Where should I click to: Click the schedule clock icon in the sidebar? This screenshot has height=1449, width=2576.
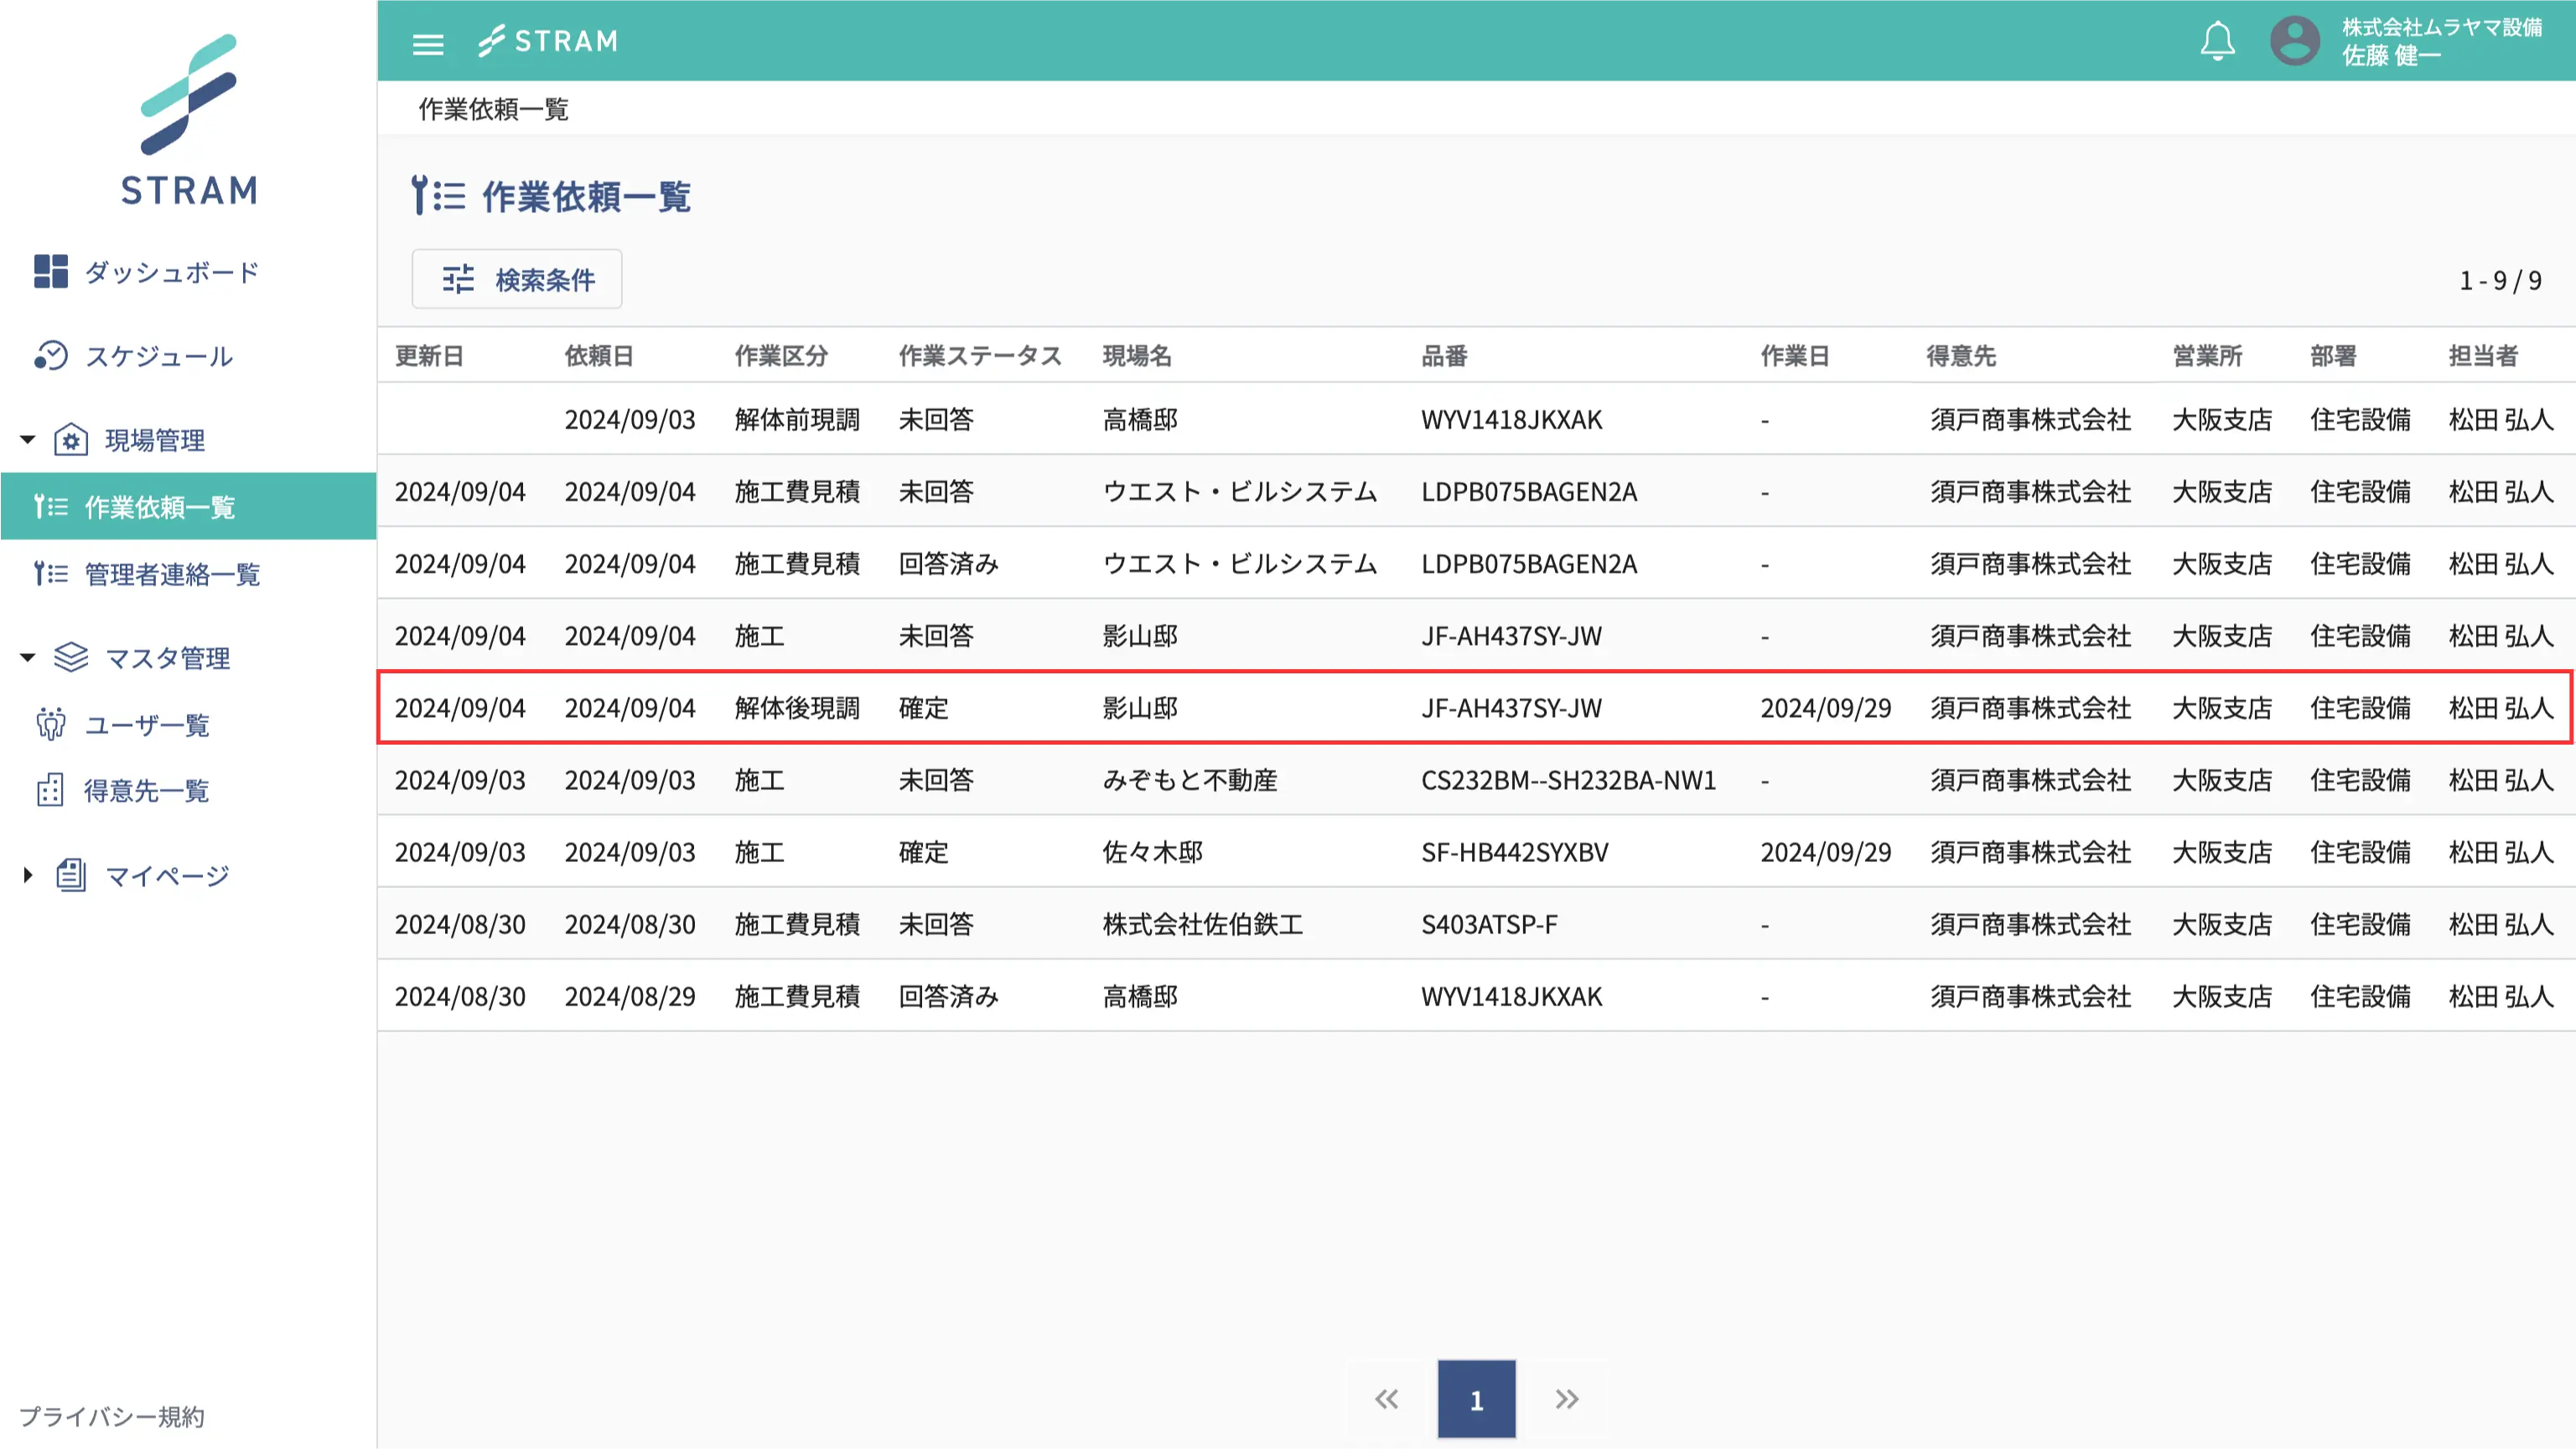50,356
